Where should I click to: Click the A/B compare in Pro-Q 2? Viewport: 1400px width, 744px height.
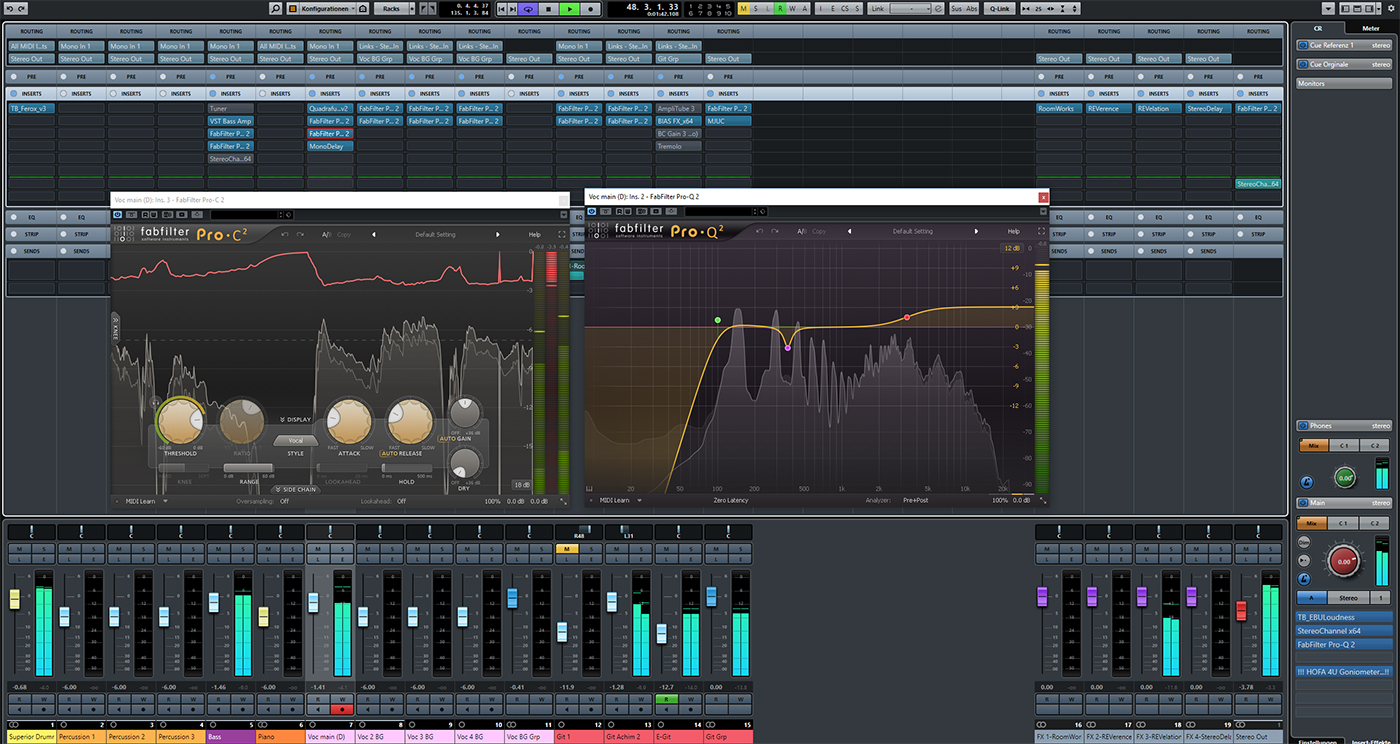802,231
